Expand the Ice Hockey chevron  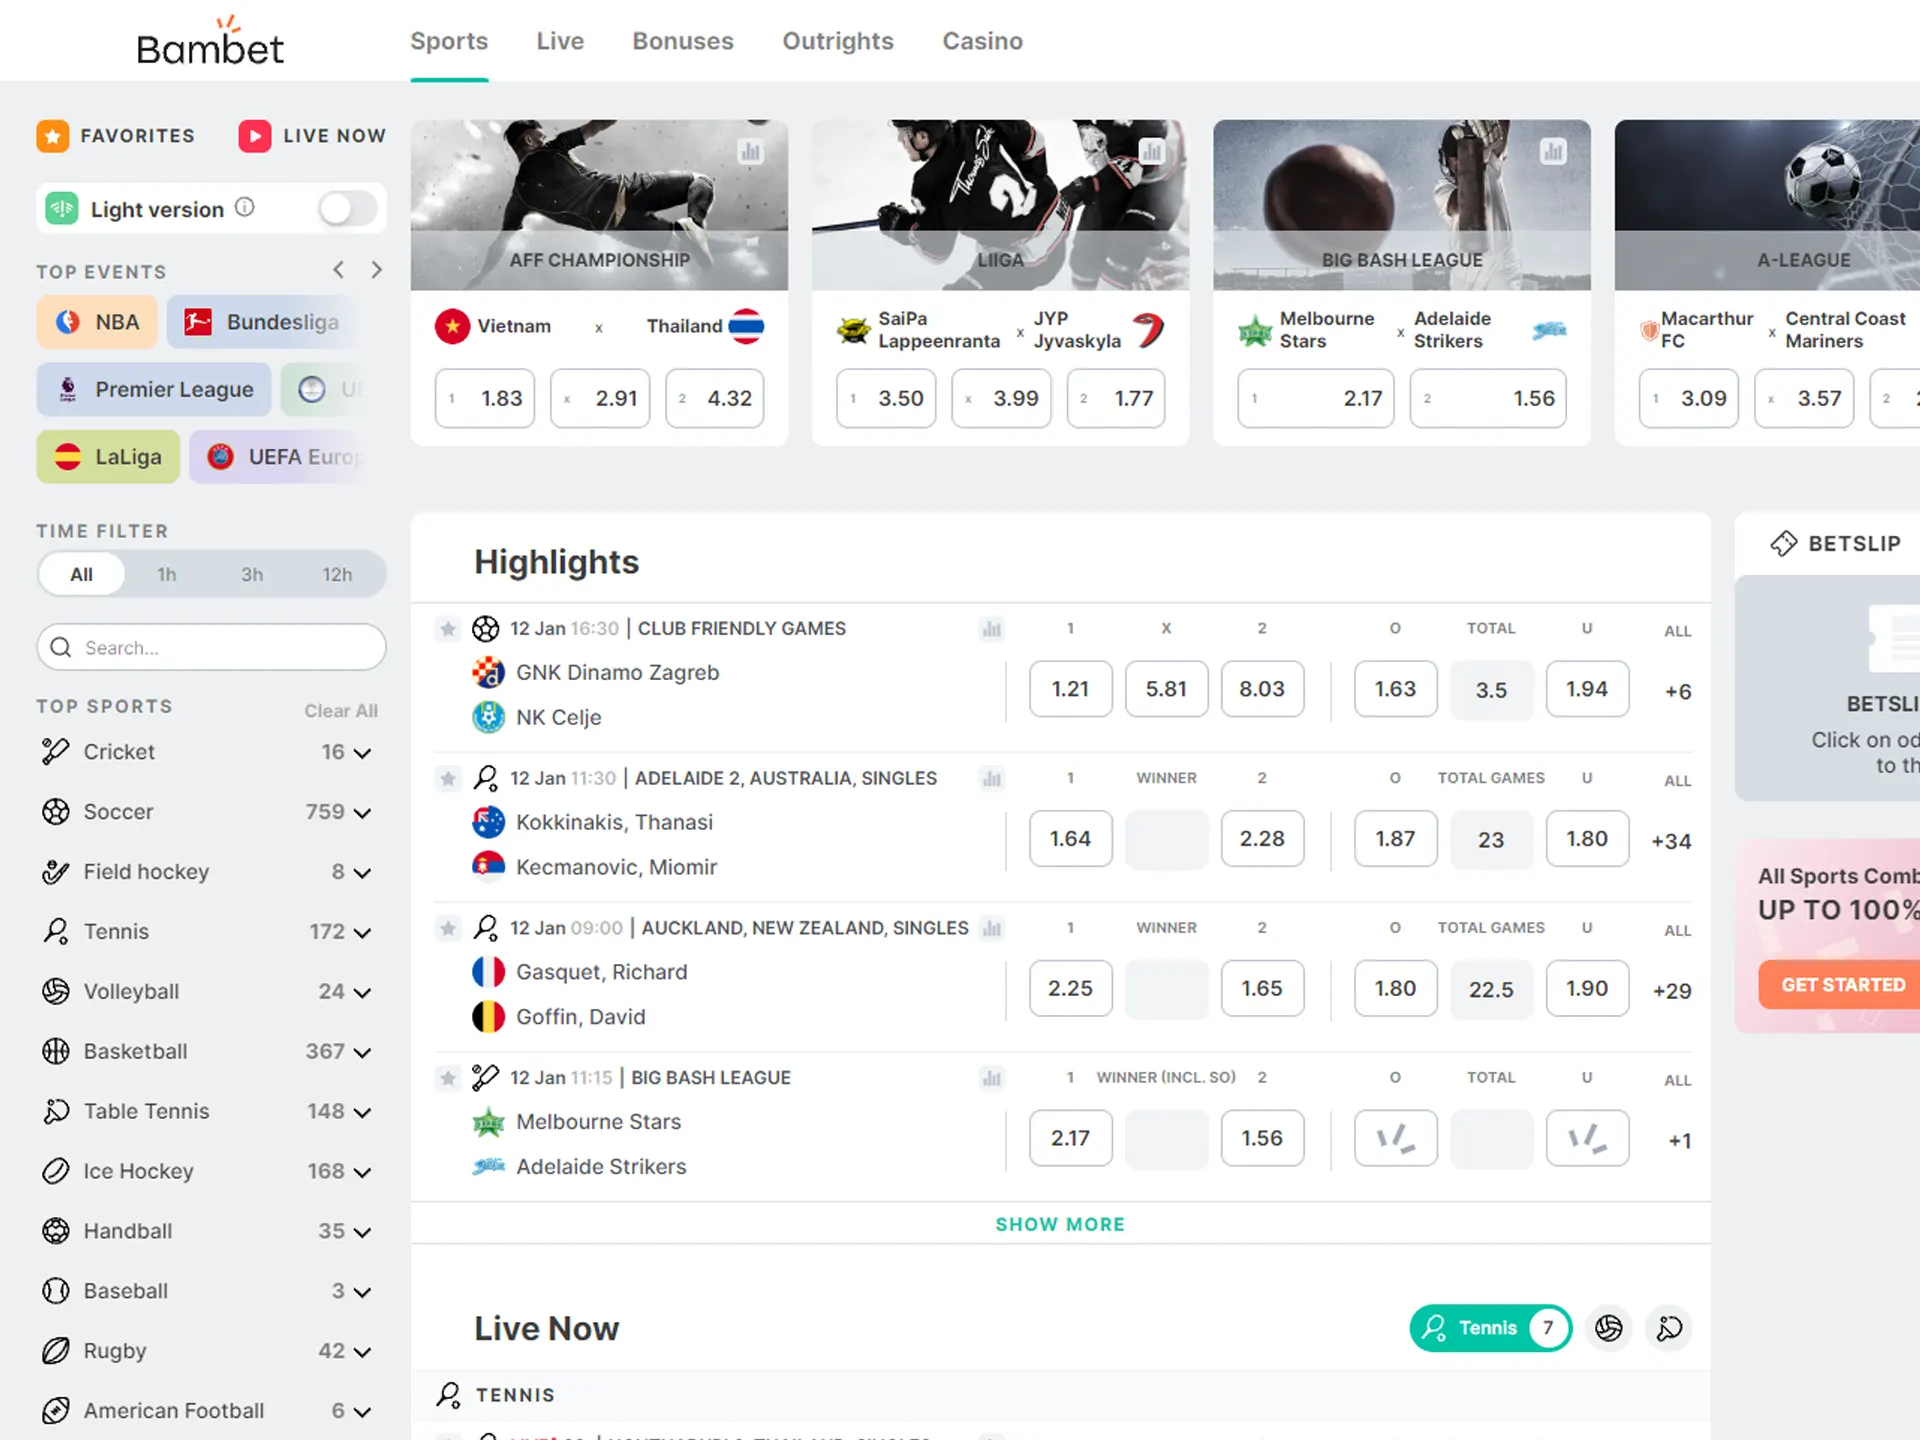(362, 1173)
